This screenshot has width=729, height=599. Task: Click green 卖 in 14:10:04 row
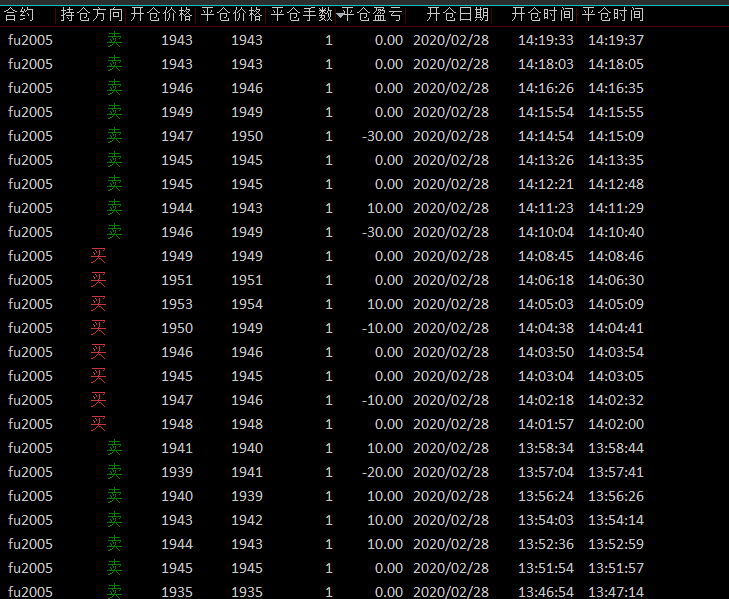[114, 232]
